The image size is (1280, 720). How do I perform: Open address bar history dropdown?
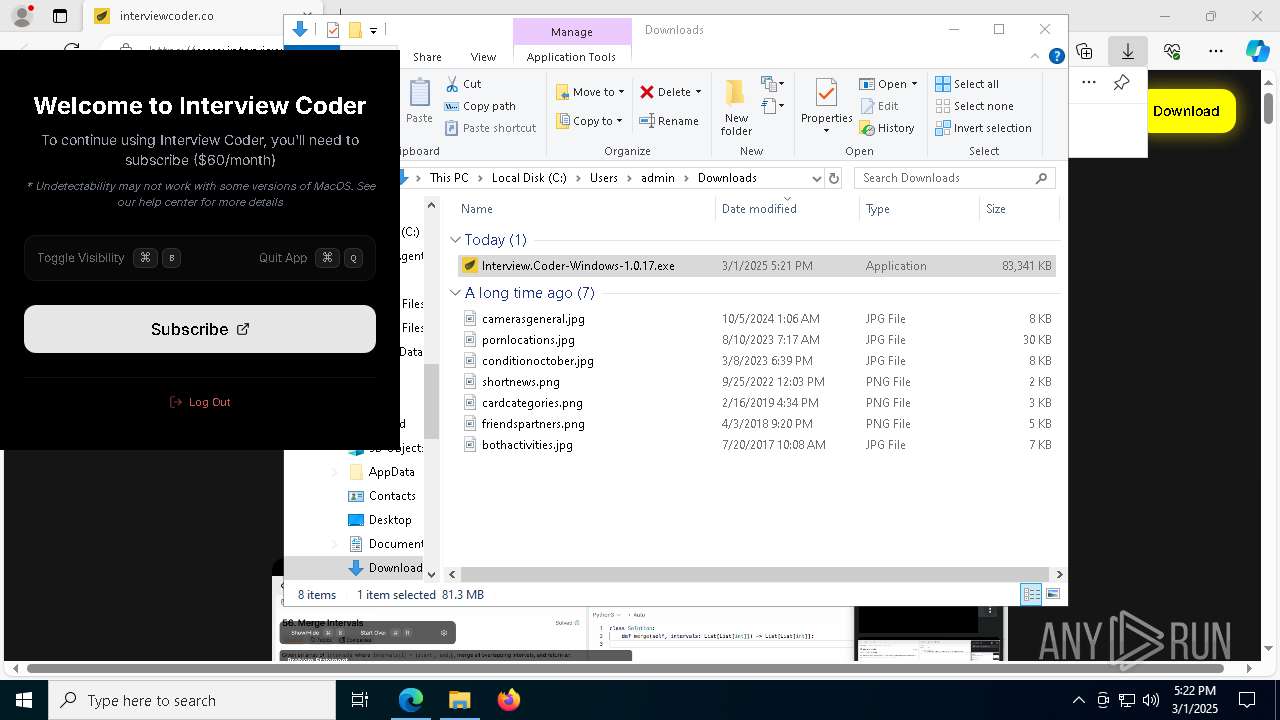[816, 178]
